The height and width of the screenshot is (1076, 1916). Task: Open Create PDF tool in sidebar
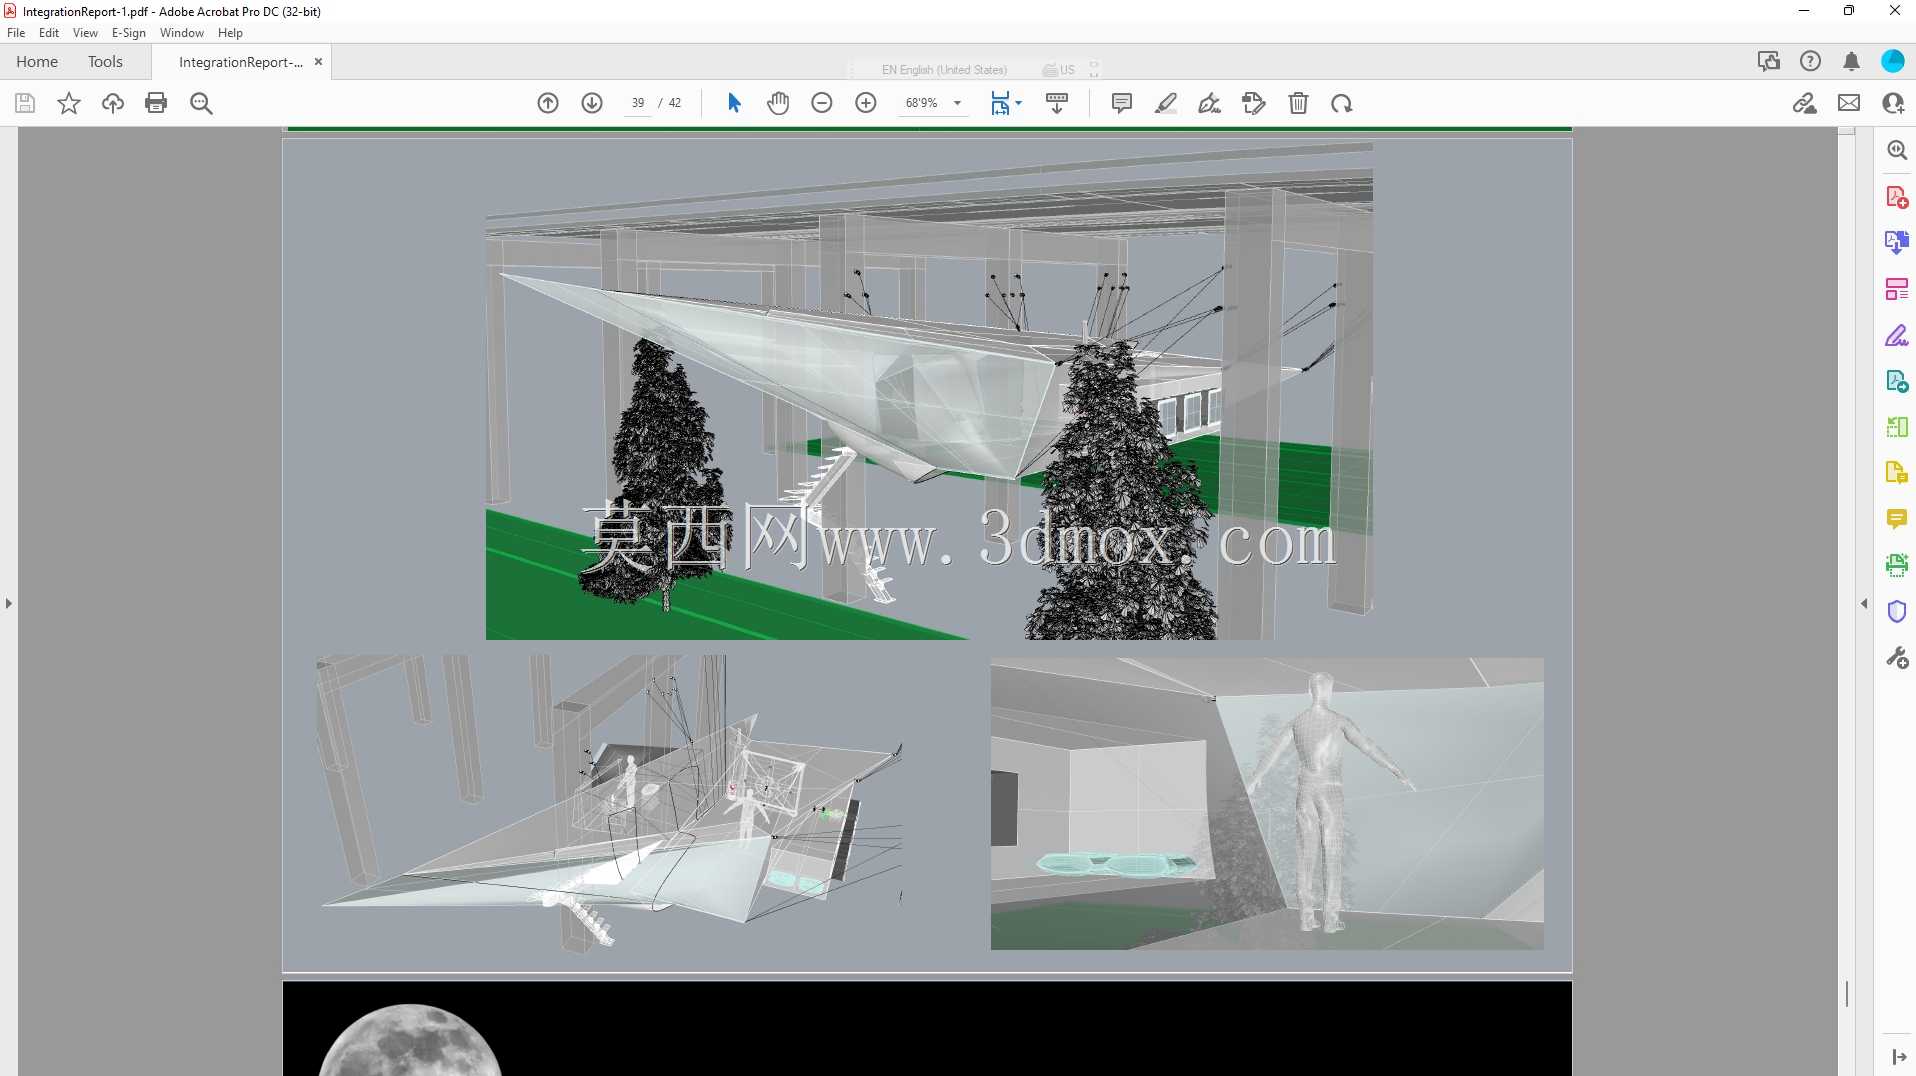[1897, 197]
